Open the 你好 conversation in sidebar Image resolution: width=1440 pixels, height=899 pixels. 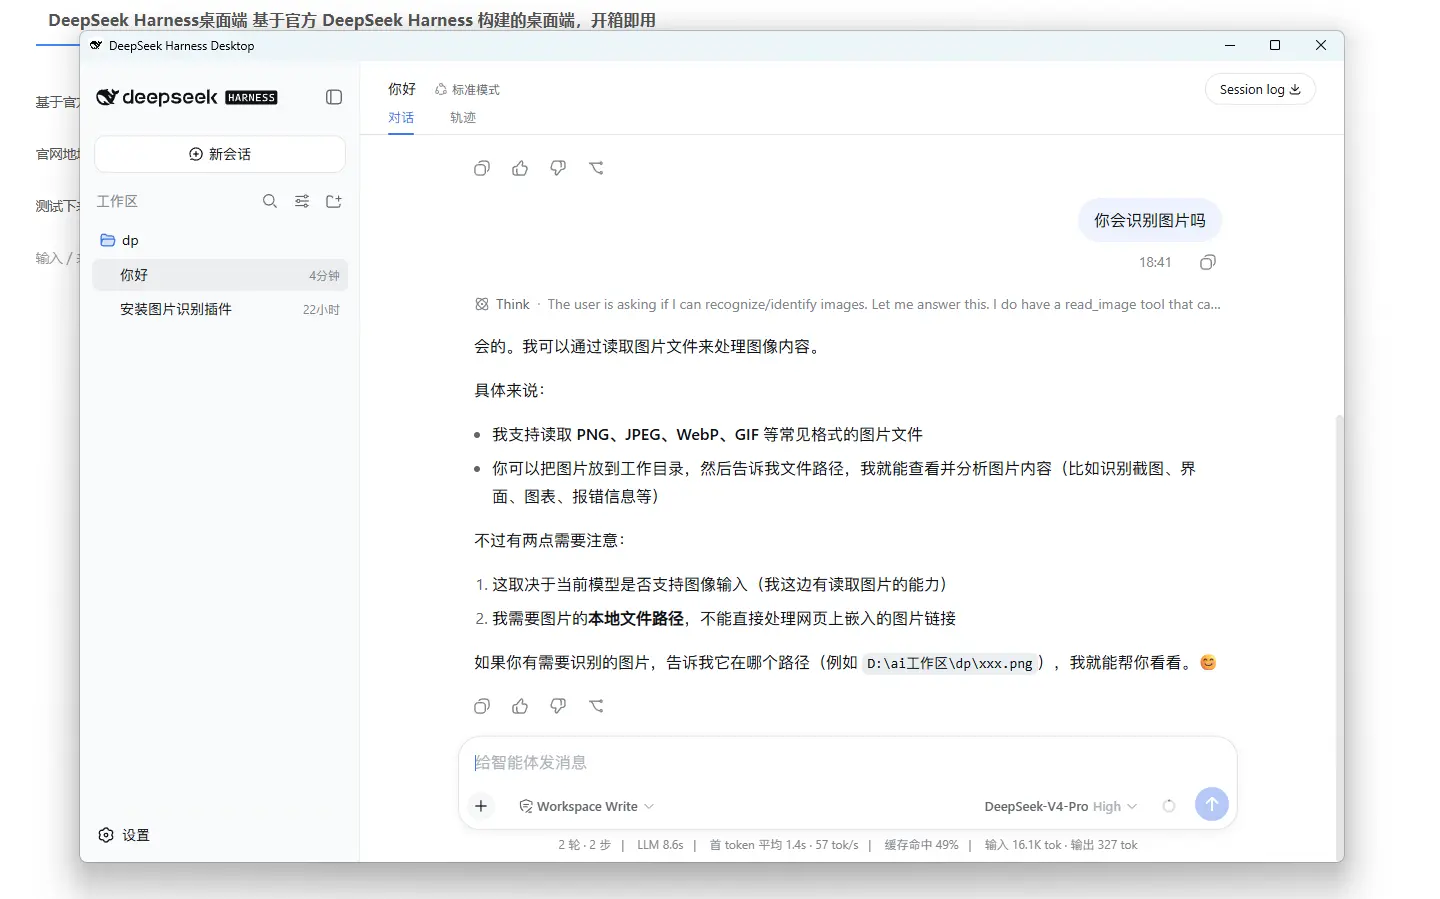click(220, 275)
